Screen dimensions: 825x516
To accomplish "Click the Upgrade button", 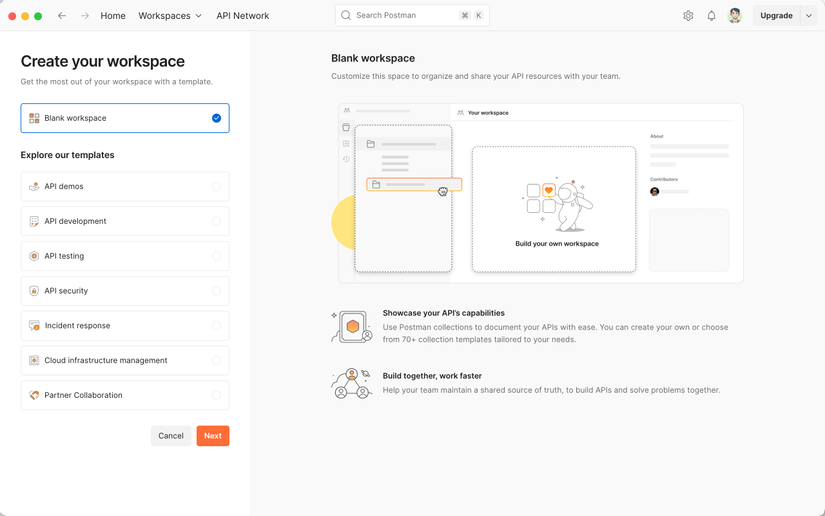I will coord(776,16).
